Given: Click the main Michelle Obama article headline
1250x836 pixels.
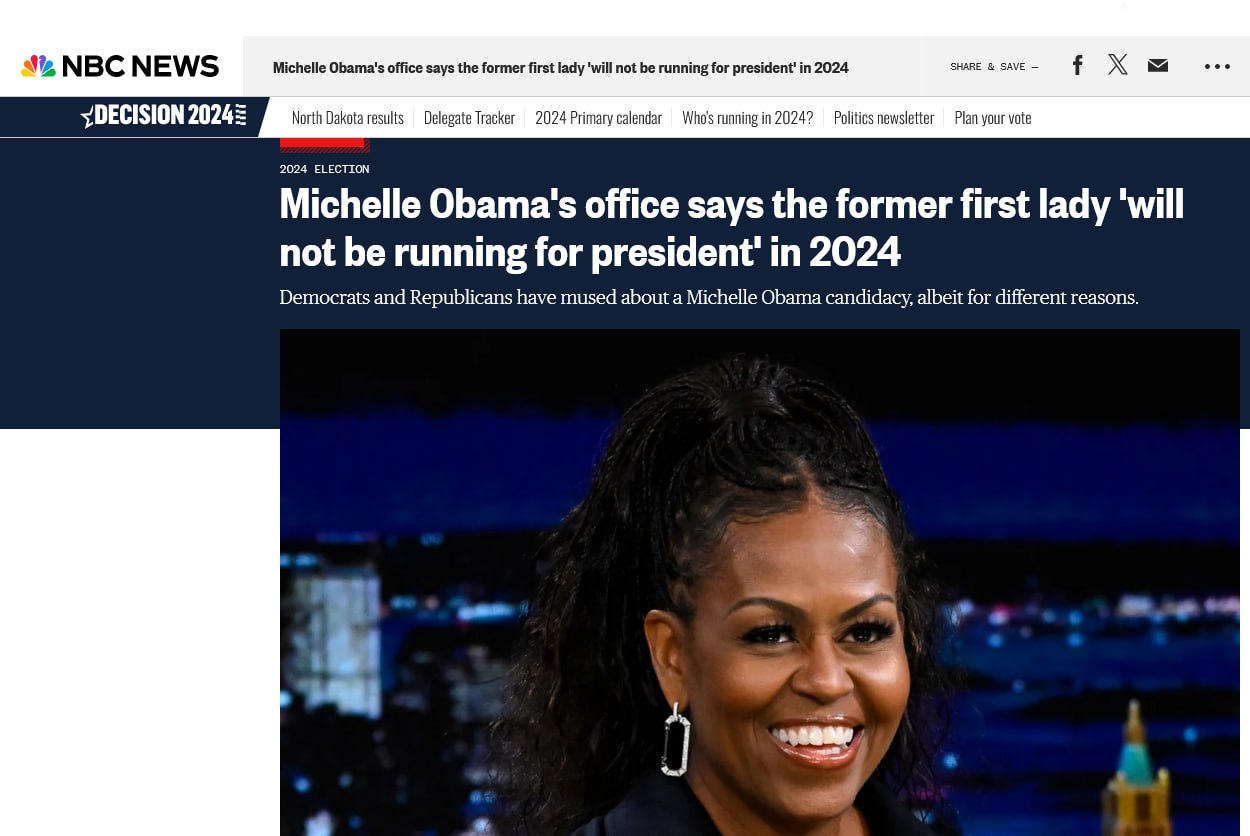Looking at the screenshot, I should click(731, 227).
